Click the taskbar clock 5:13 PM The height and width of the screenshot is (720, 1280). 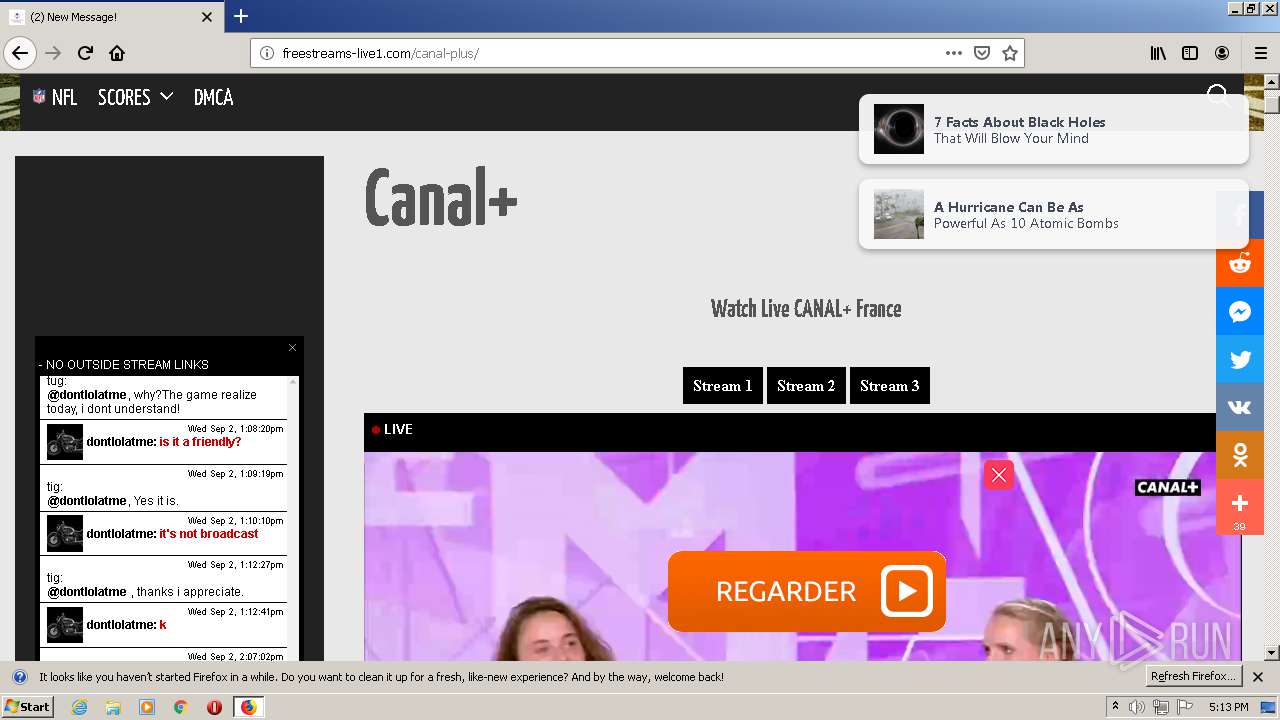[x=1228, y=707]
